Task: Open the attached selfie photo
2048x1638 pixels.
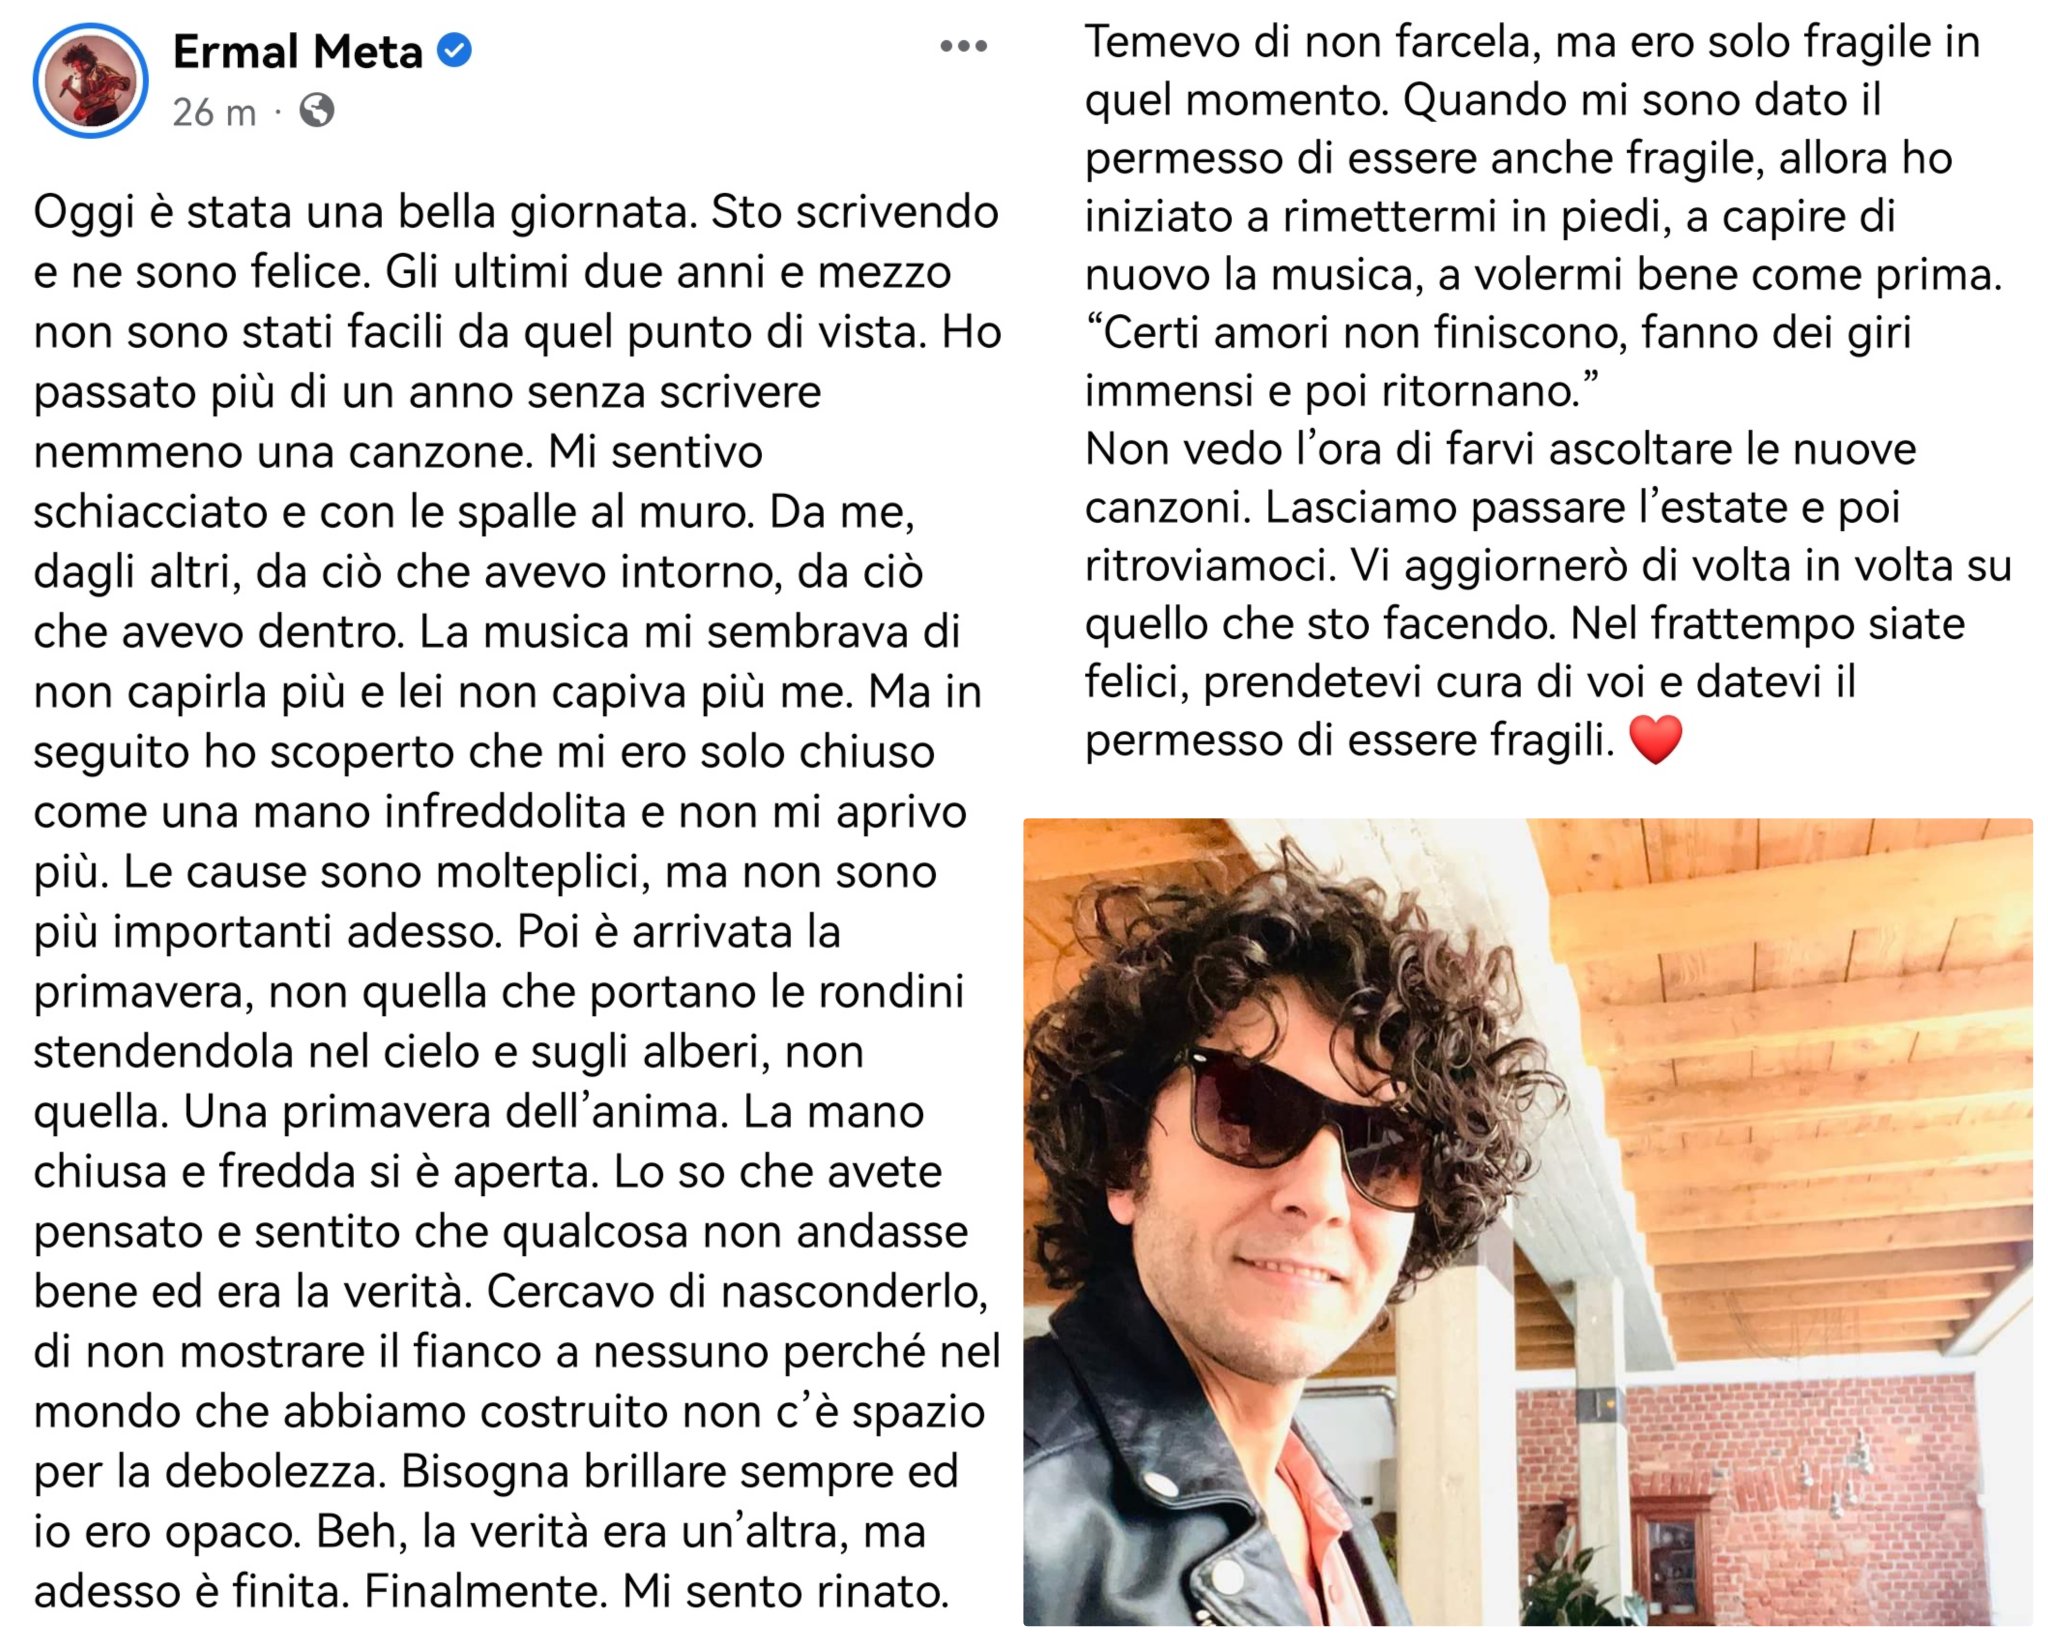Action: pyautogui.click(x=1527, y=1222)
